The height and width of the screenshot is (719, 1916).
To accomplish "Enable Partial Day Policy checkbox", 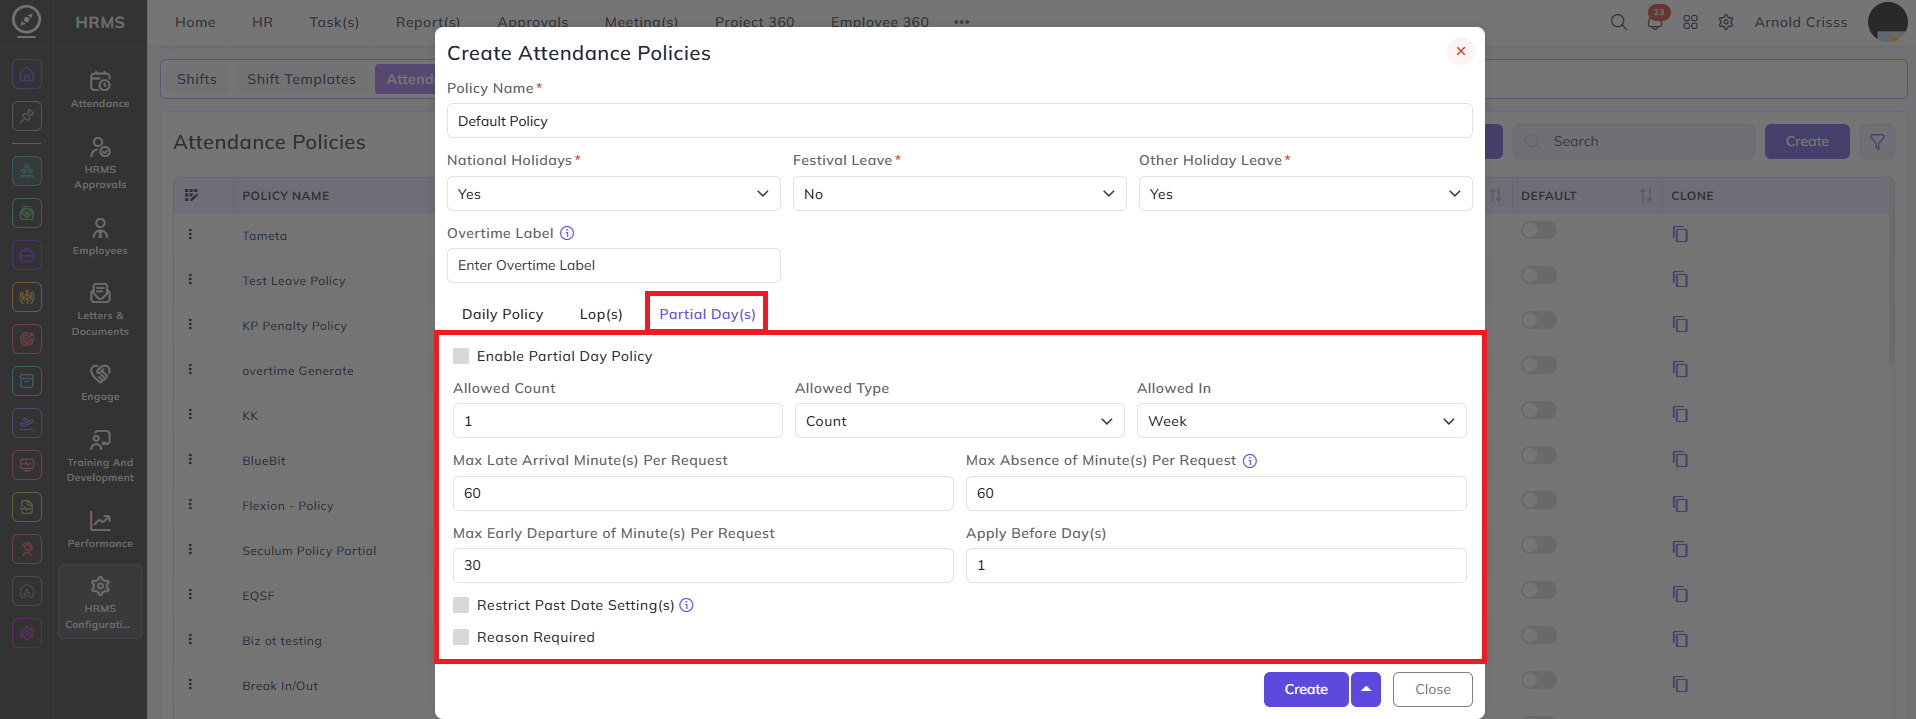I will pos(461,356).
